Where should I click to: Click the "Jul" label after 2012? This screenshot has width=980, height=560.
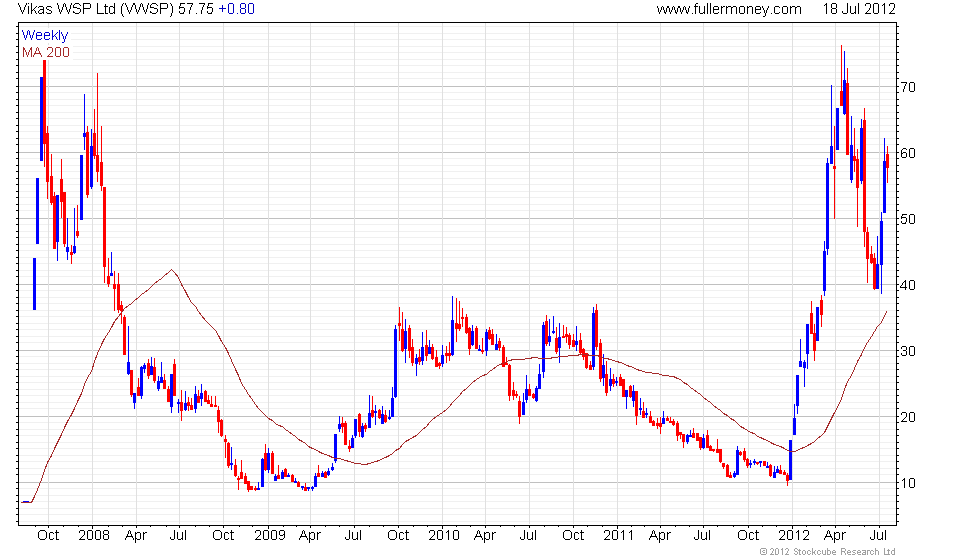point(879,536)
